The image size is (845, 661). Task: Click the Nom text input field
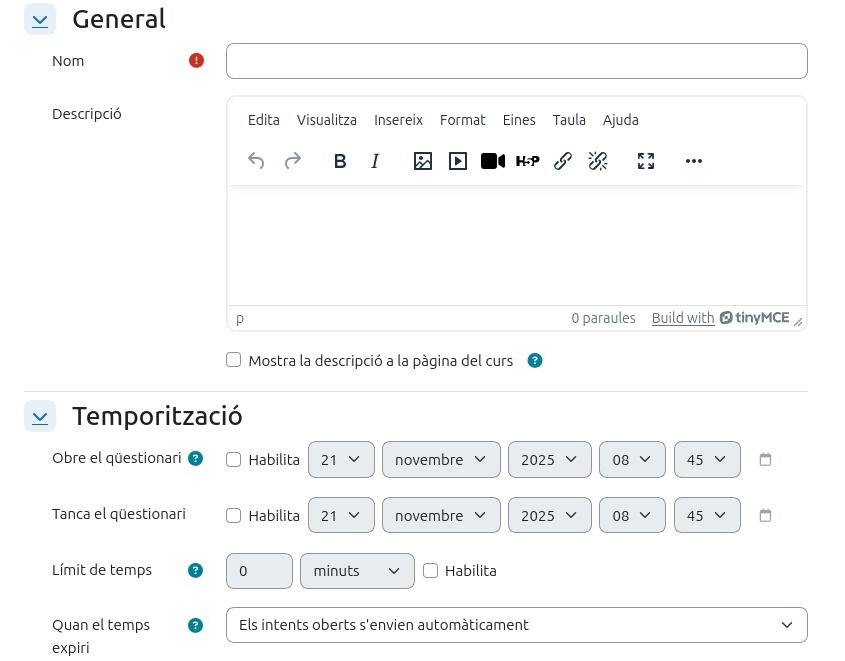click(516, 61)
